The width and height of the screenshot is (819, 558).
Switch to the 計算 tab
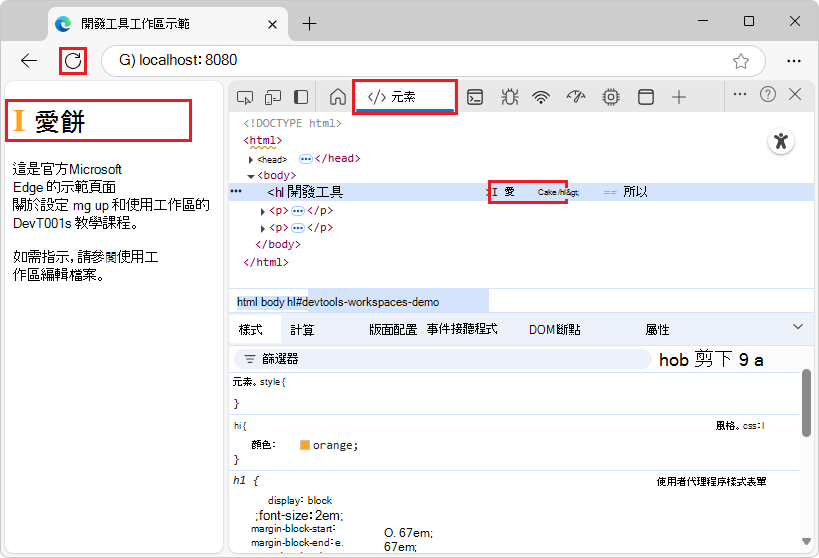pos(302,330)
